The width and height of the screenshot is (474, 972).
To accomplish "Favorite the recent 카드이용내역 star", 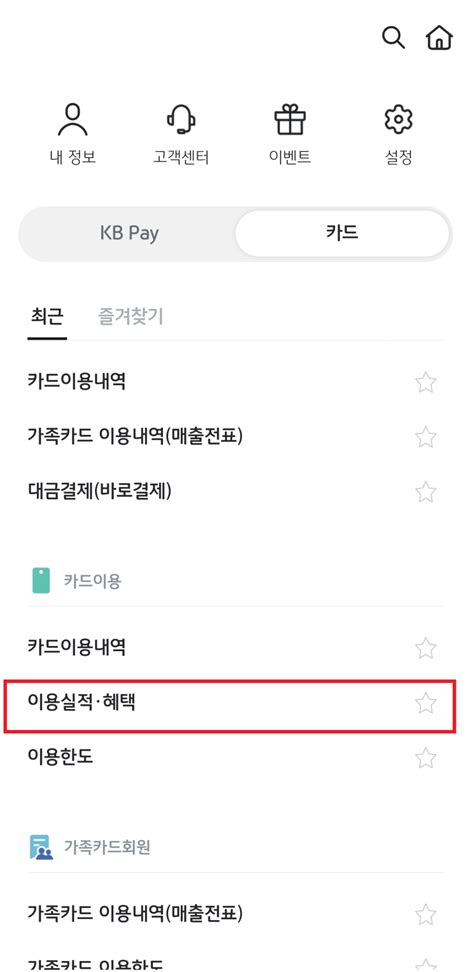I will point(426,382).
